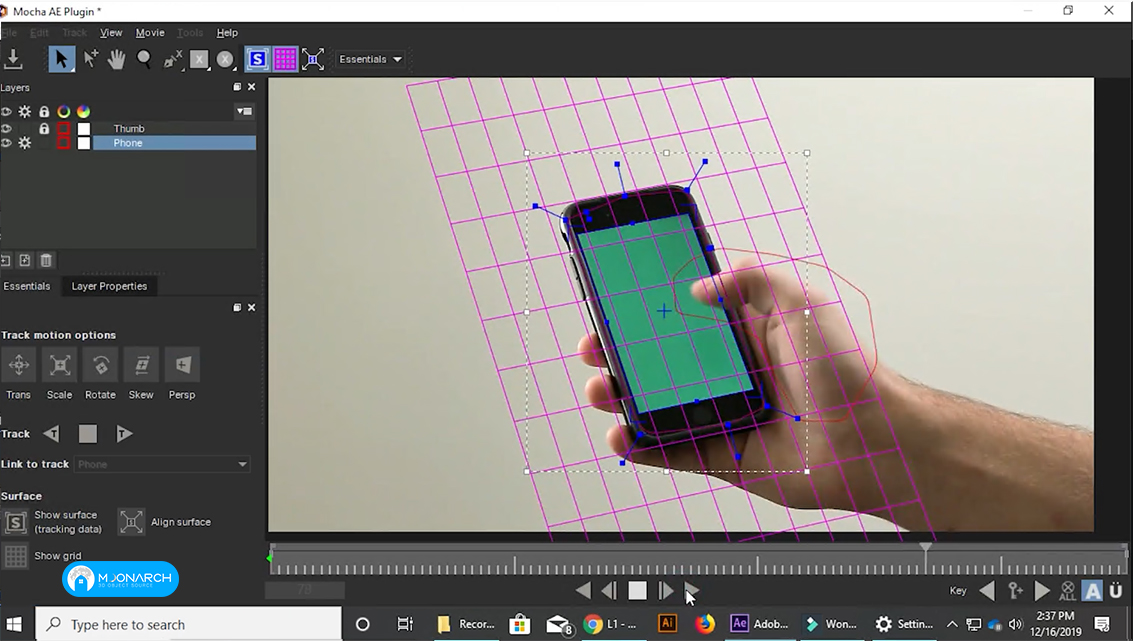Select the Zoom magnifier tool

144,59
